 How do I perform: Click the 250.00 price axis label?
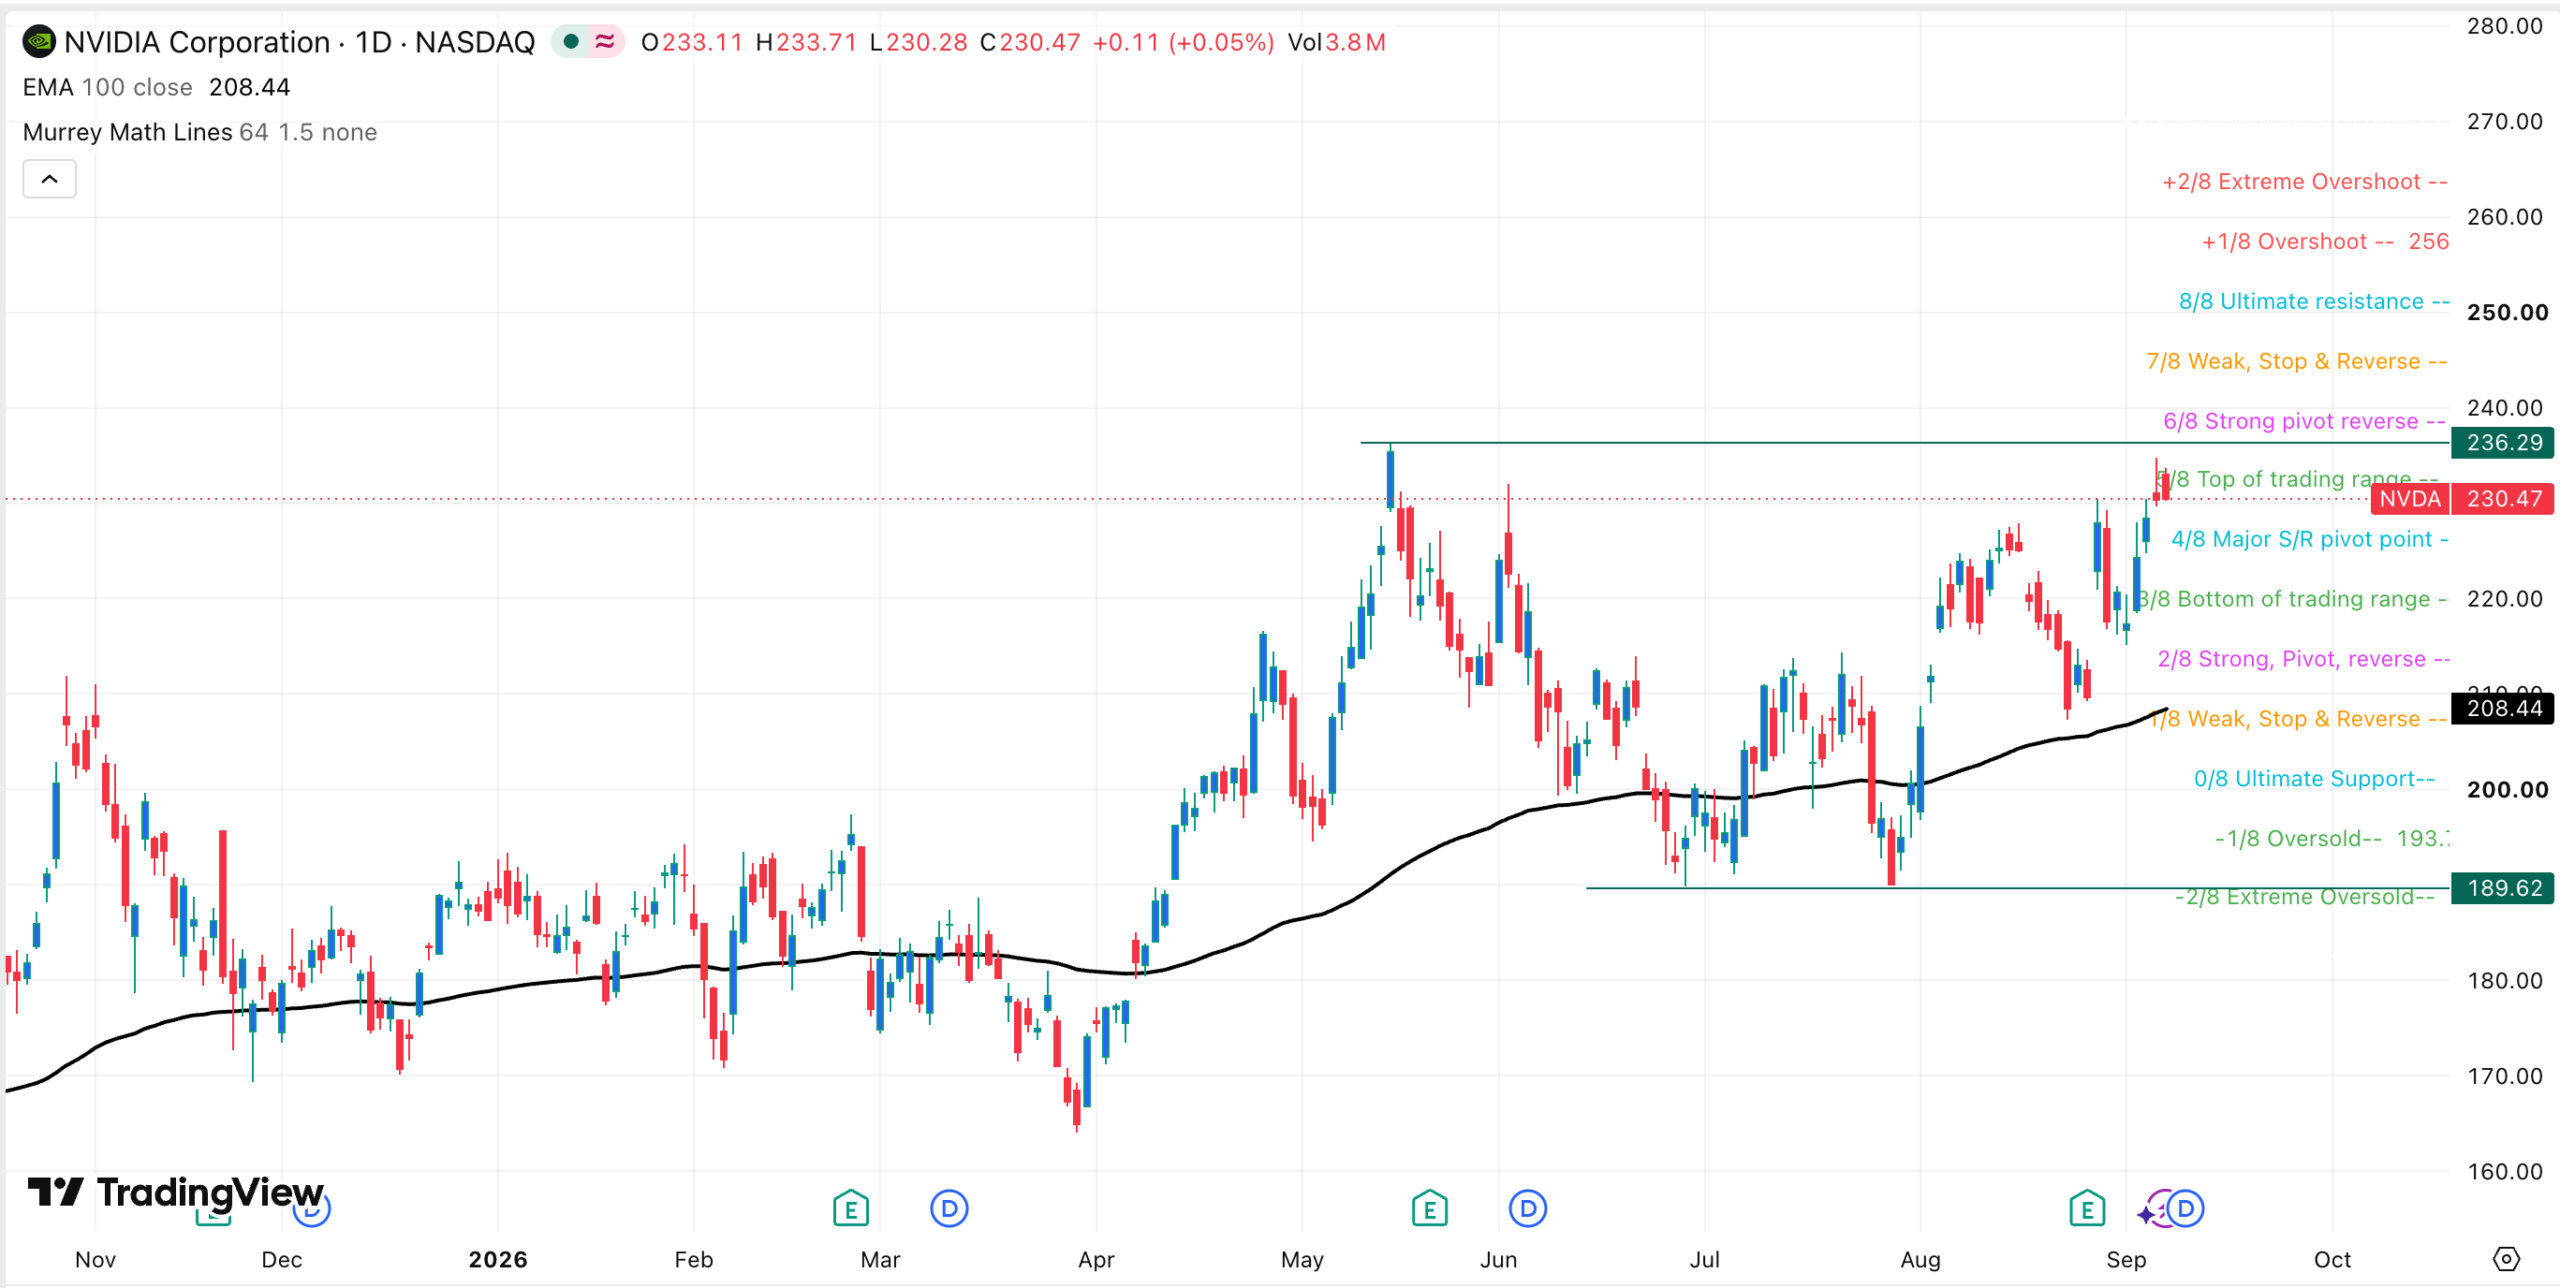[x=2508, y=312]
